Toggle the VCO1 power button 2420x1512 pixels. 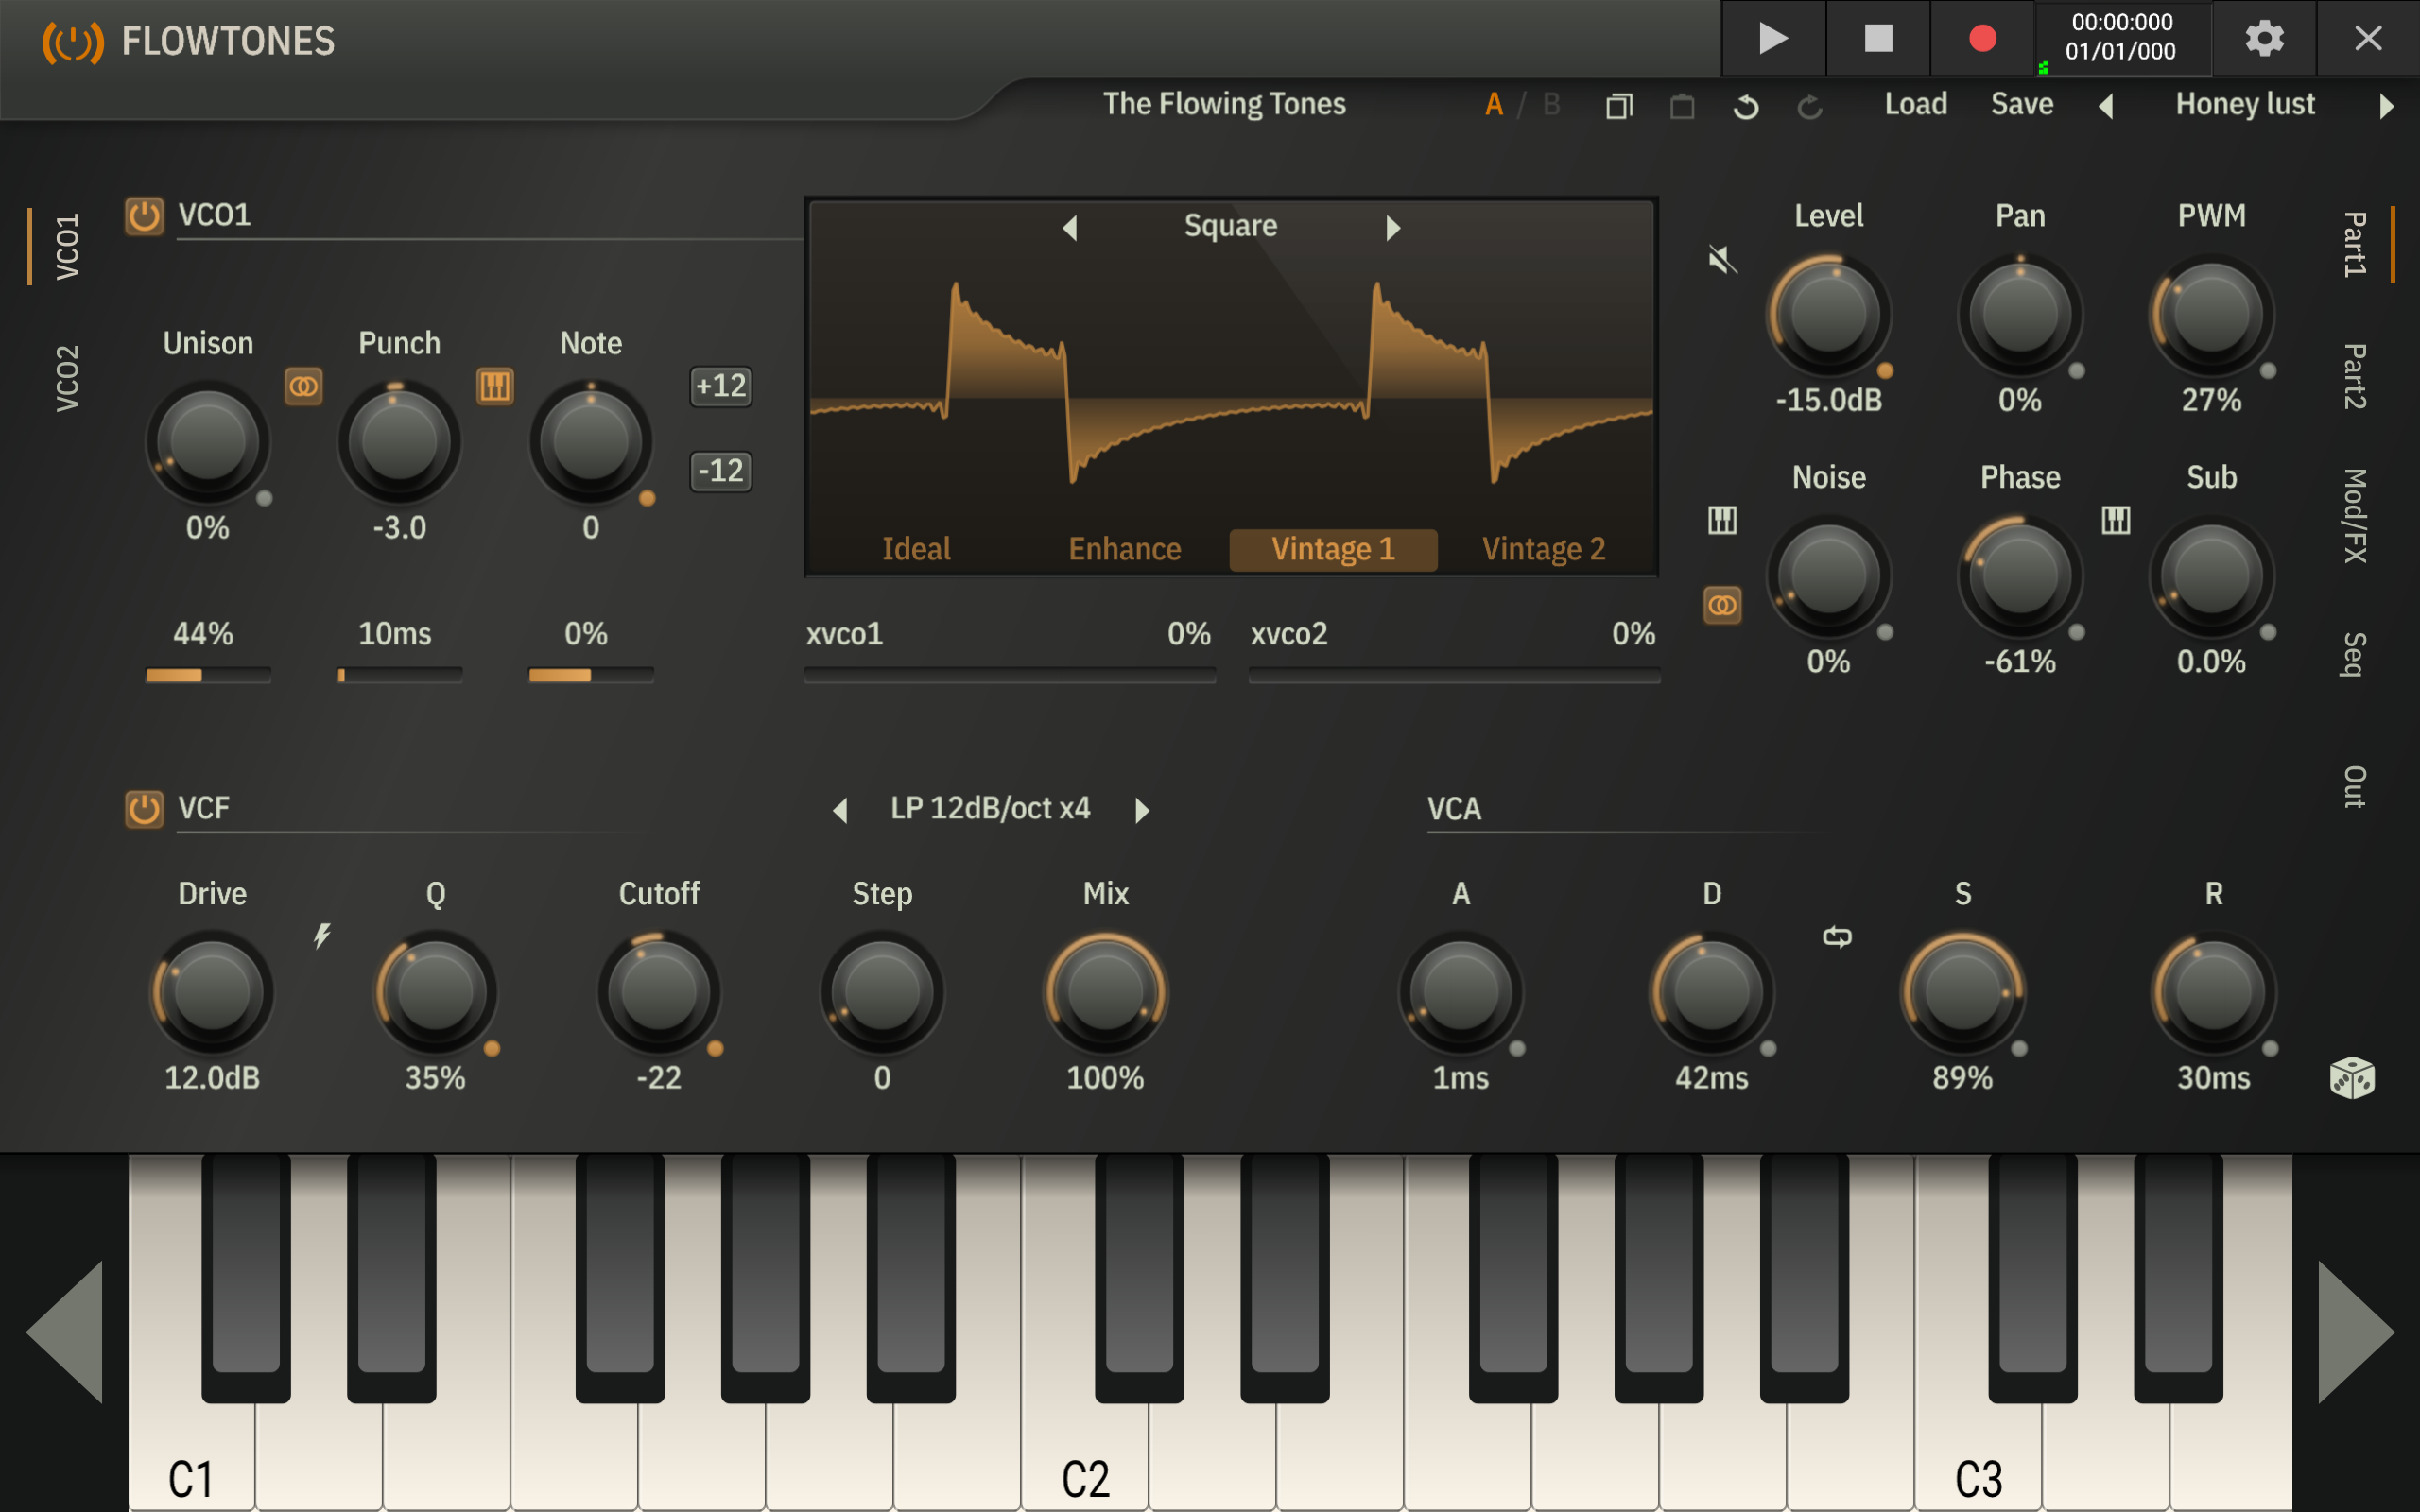[x=144, y=215]
